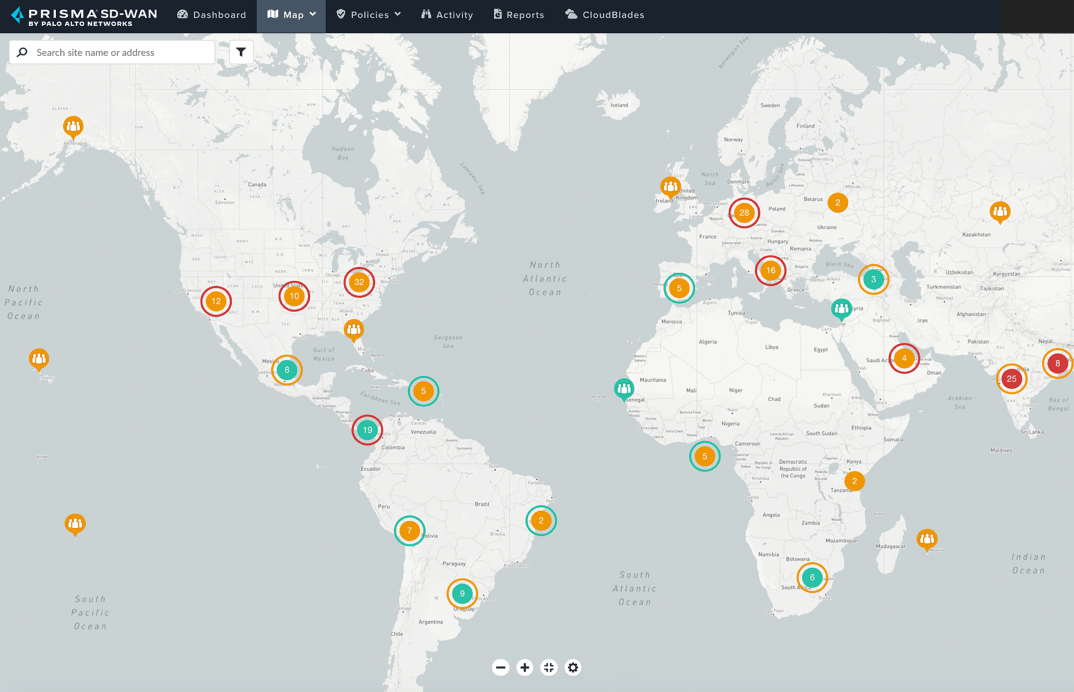Click the Kazakhstan site pin marker

coord(1000,211)
